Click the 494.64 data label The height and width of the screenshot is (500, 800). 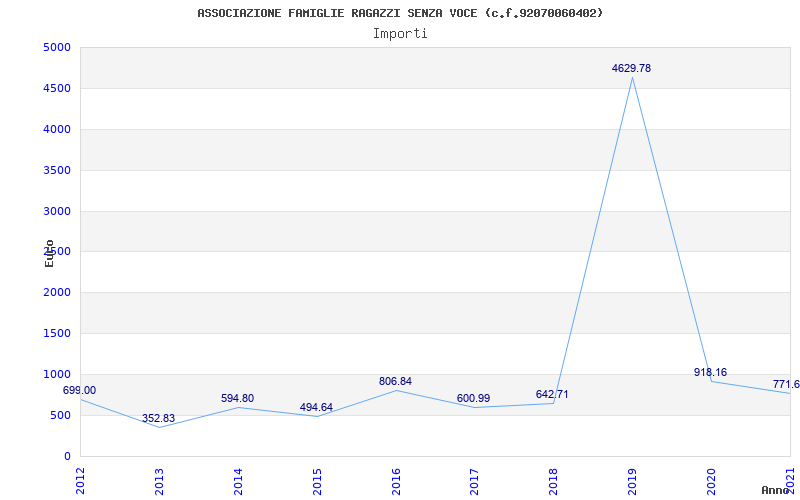(316, 407)
